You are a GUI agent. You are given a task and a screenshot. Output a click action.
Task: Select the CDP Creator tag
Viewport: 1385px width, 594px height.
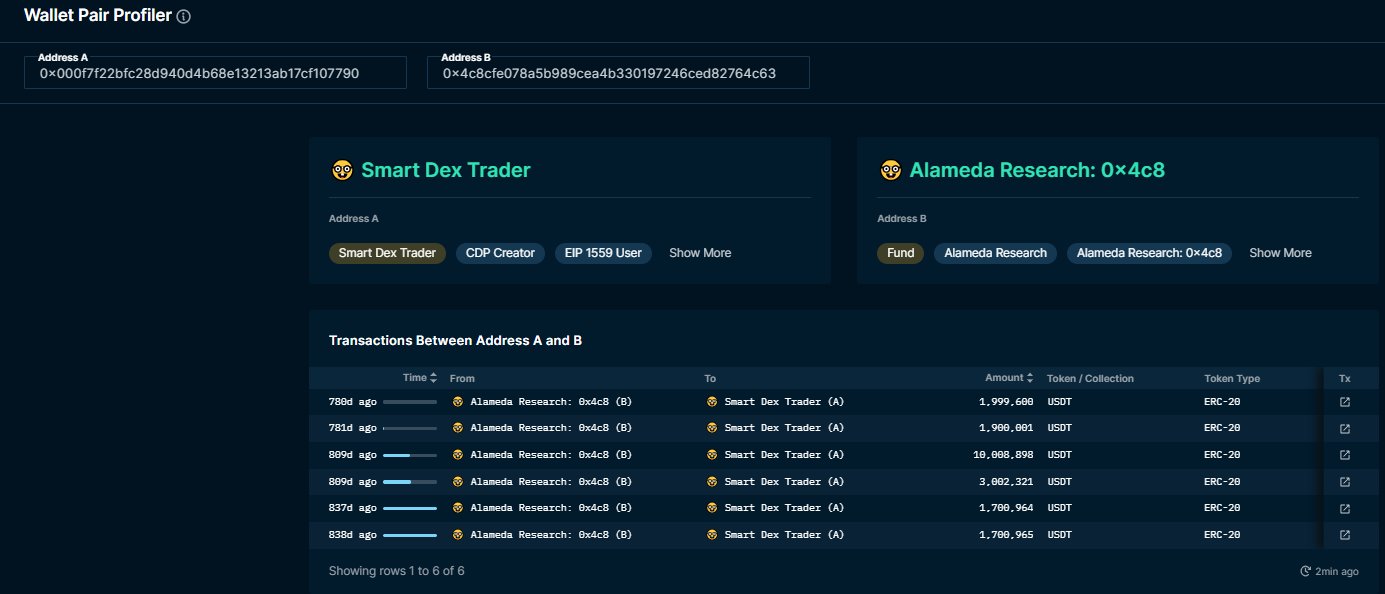coord(500,253)
